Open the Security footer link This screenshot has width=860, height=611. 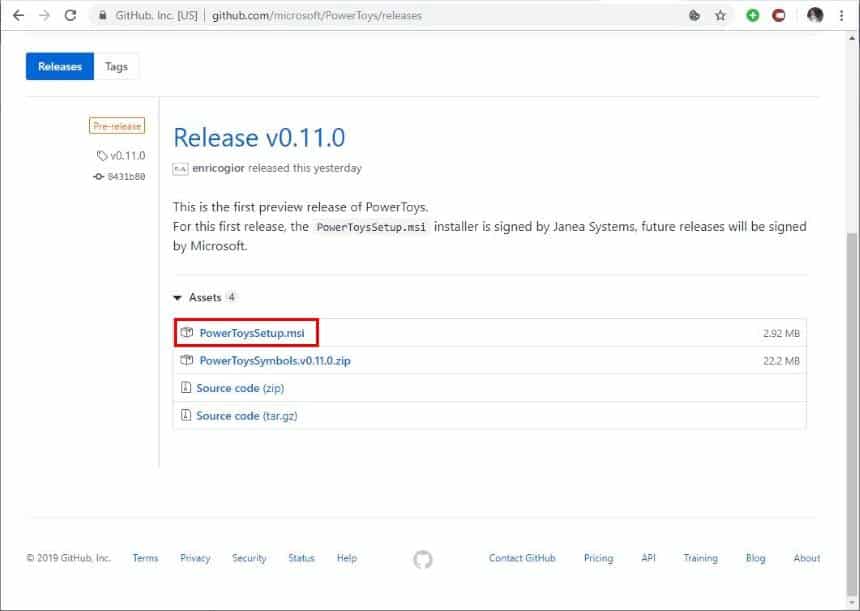point(249,558)
